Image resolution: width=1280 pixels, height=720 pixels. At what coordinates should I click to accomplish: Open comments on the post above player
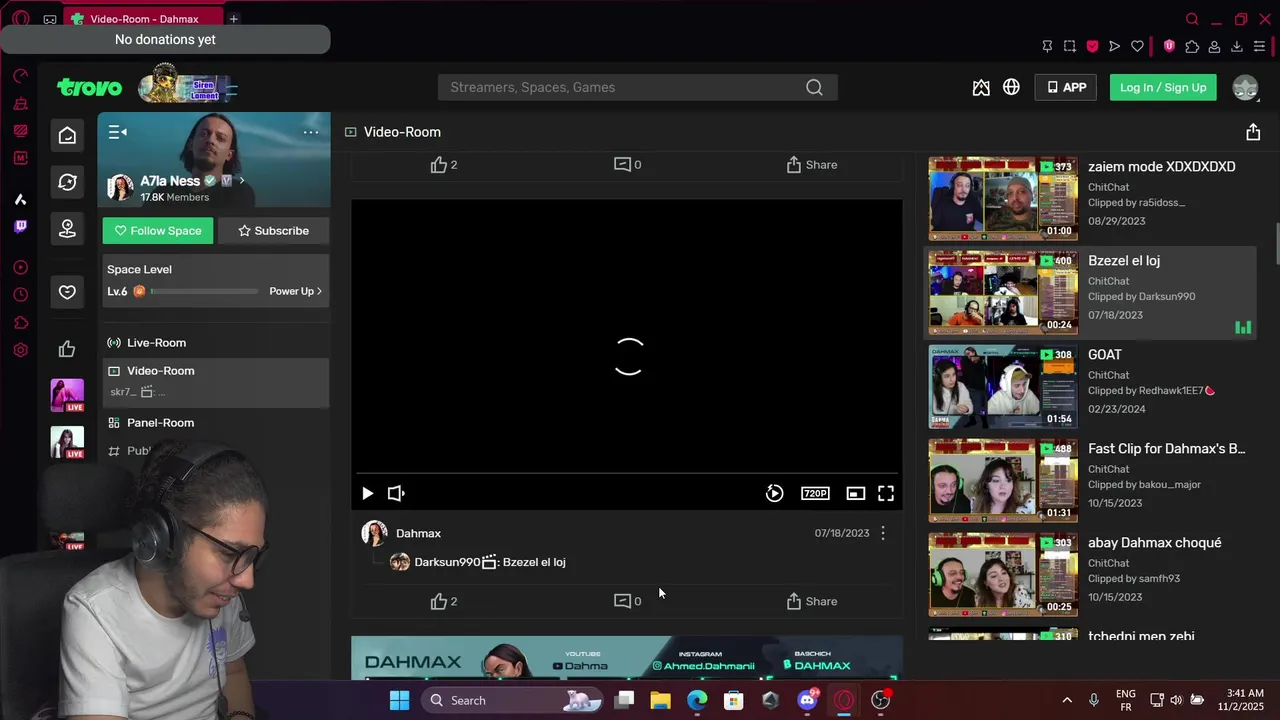(627, 165)
